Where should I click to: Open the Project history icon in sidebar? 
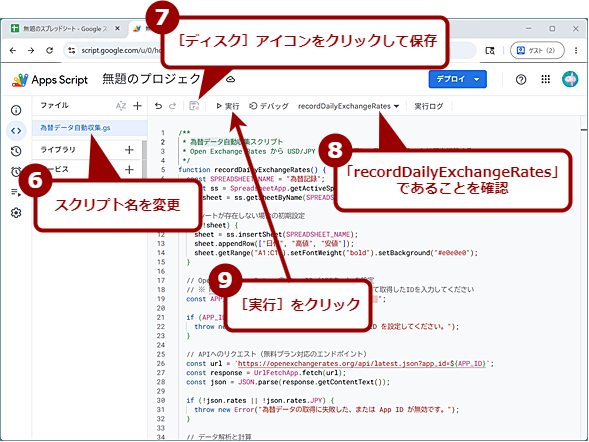pyautogui.click(x=16, y=151)
